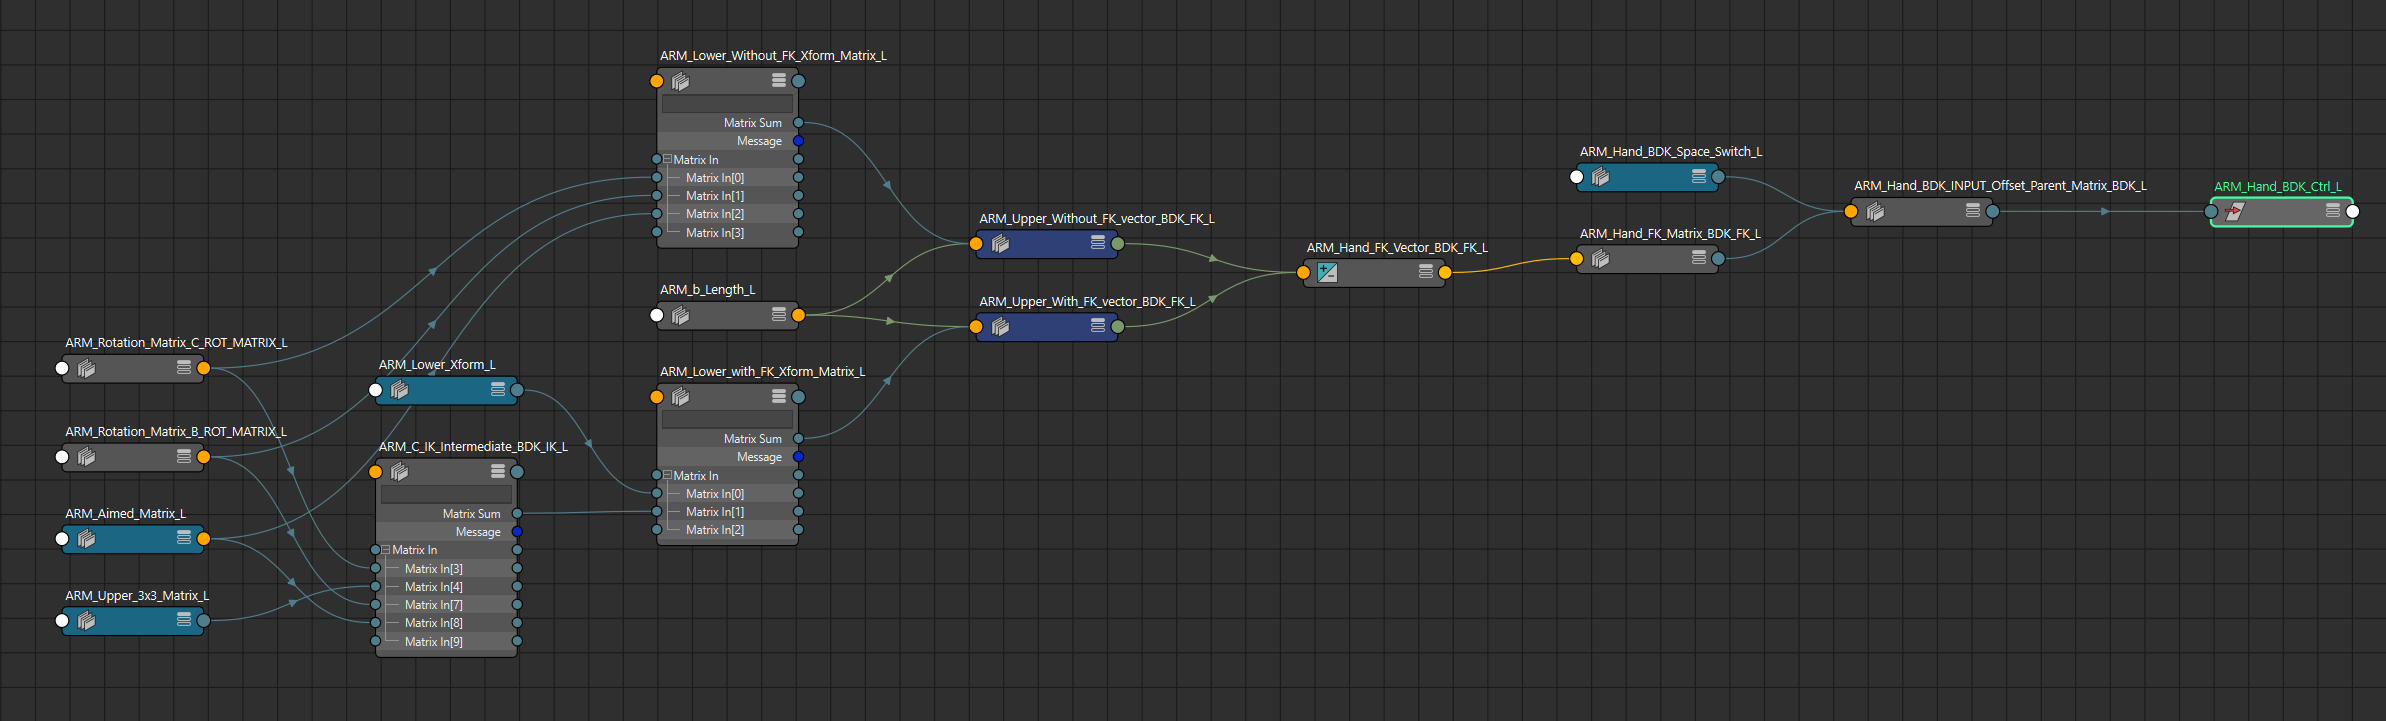Collapse Matrix In on ARM_C_IK_Intermediate_BDK_IK_L
This screenshot has height=721, width=2386.
pyautogui.click(x=386, y=550)
